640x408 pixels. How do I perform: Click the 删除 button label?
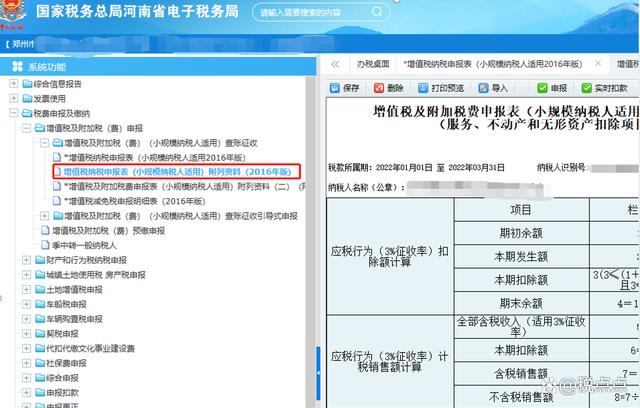(x=395, y=88)
